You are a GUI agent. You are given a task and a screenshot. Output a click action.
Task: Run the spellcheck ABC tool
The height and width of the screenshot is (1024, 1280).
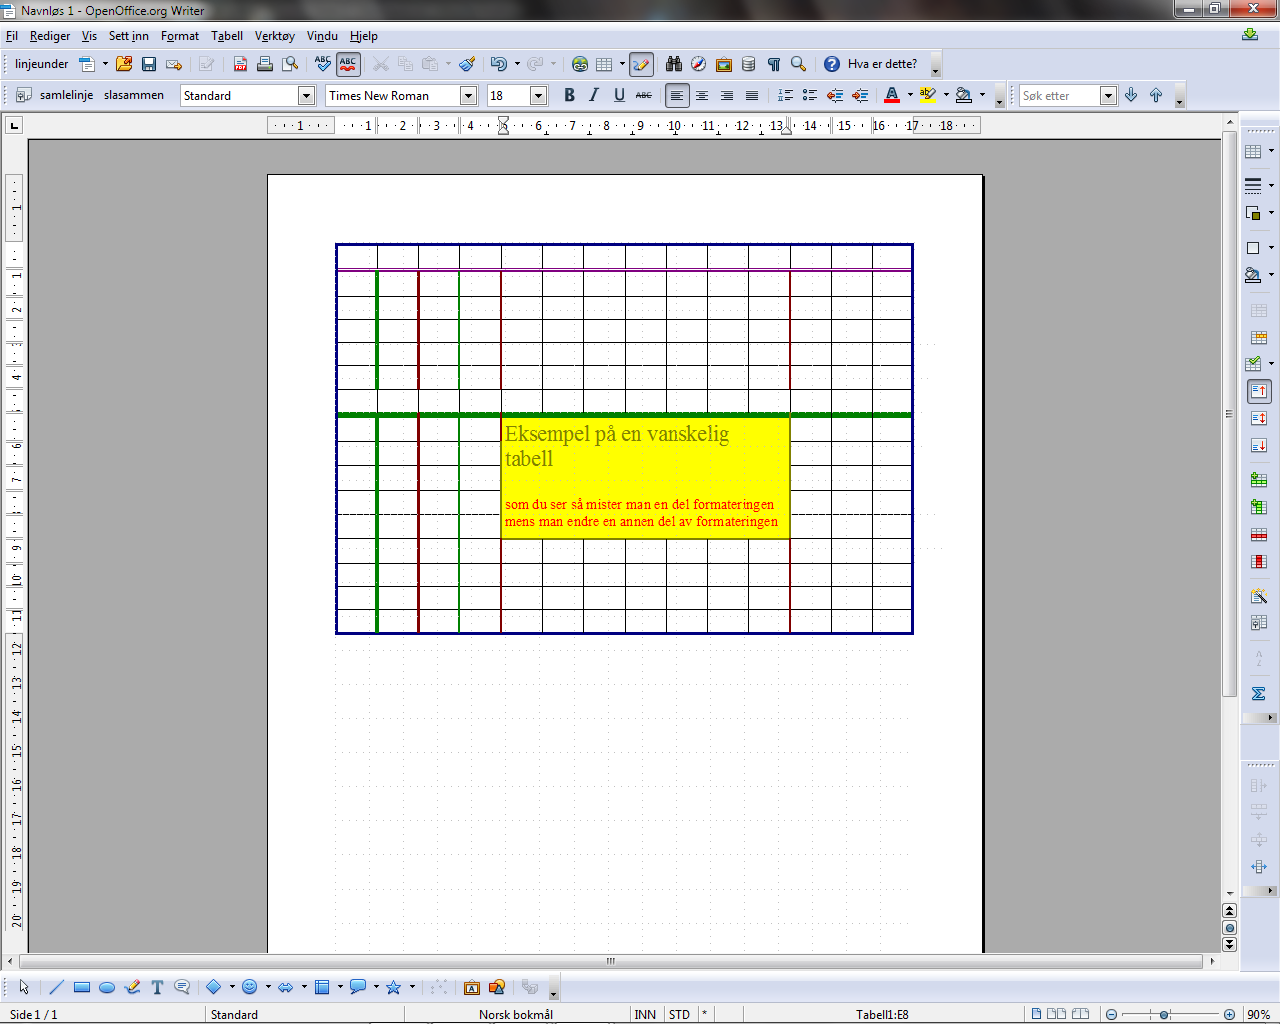(323, 64)
